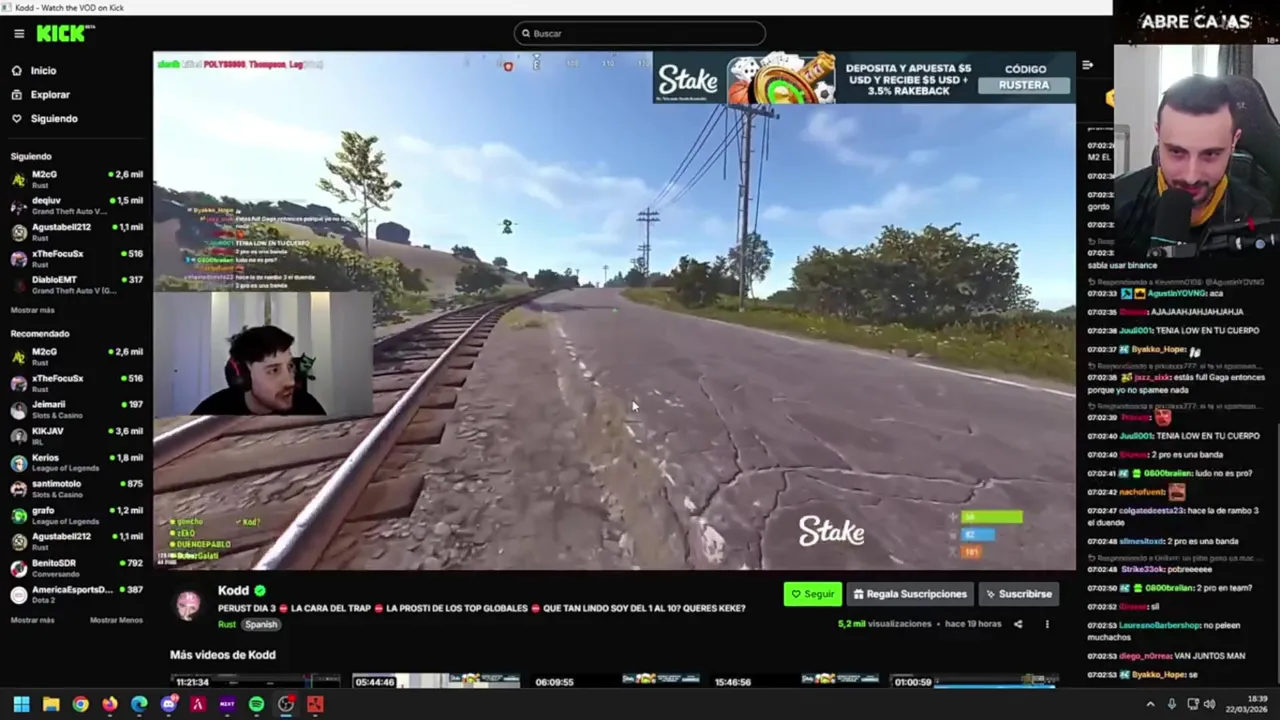The height and width of the screenshot is (720, 1280).
Task: Expand Mostrar más under Recomendado list
Action: 33,620
